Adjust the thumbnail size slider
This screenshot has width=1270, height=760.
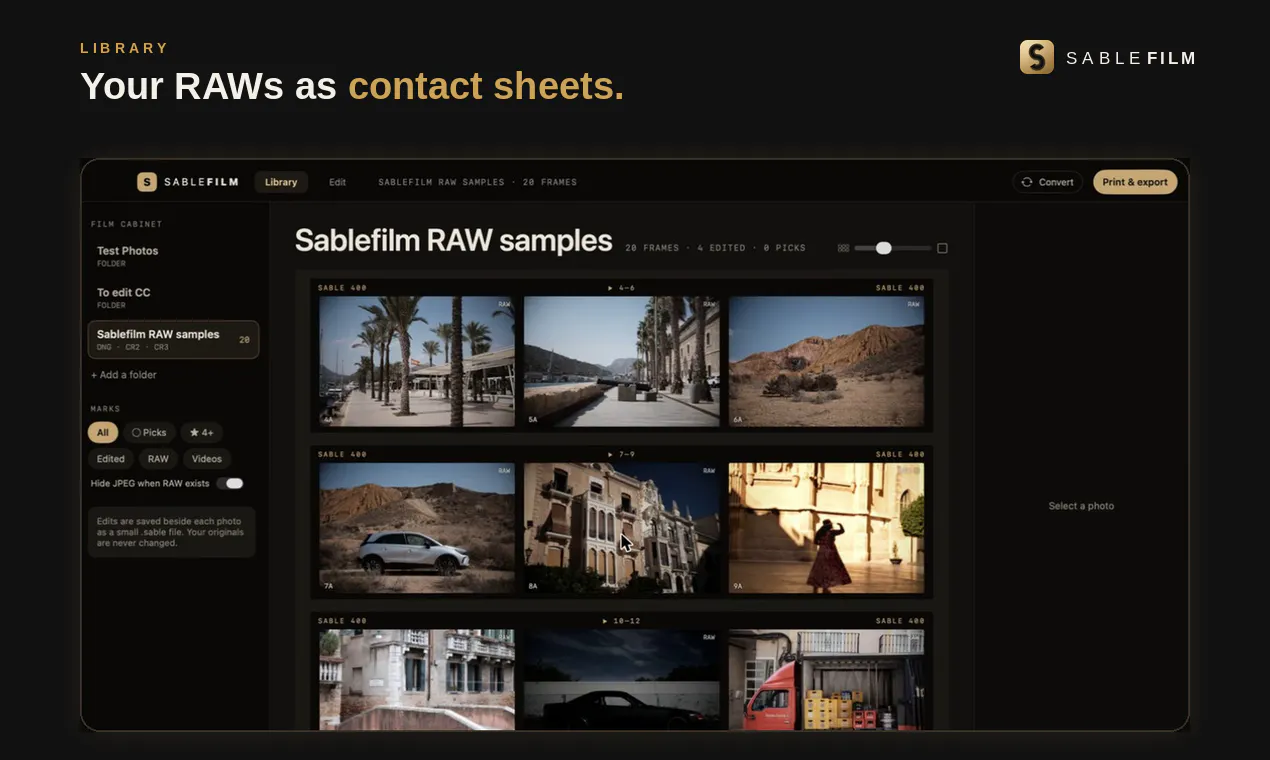pos(892,248)
